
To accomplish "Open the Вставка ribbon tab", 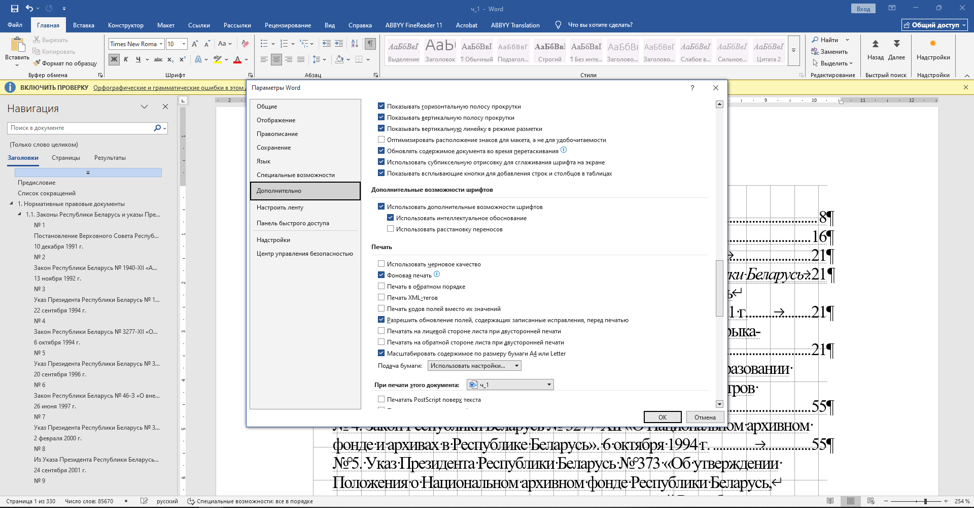I will 83,25.
